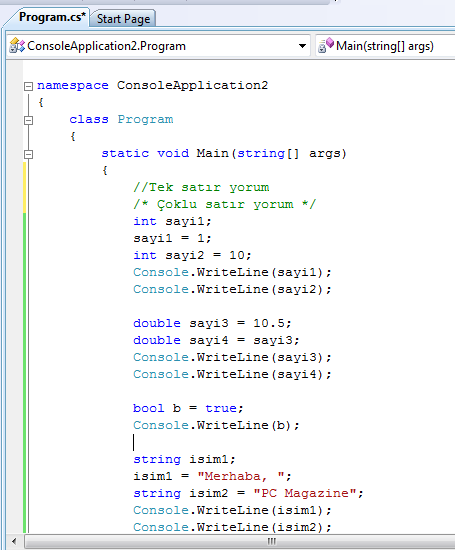The height and width of the screenshot is (550, 455).
Task: Click the comment "/* Çoklu satır yorum */"
Action: pos(225,204)
